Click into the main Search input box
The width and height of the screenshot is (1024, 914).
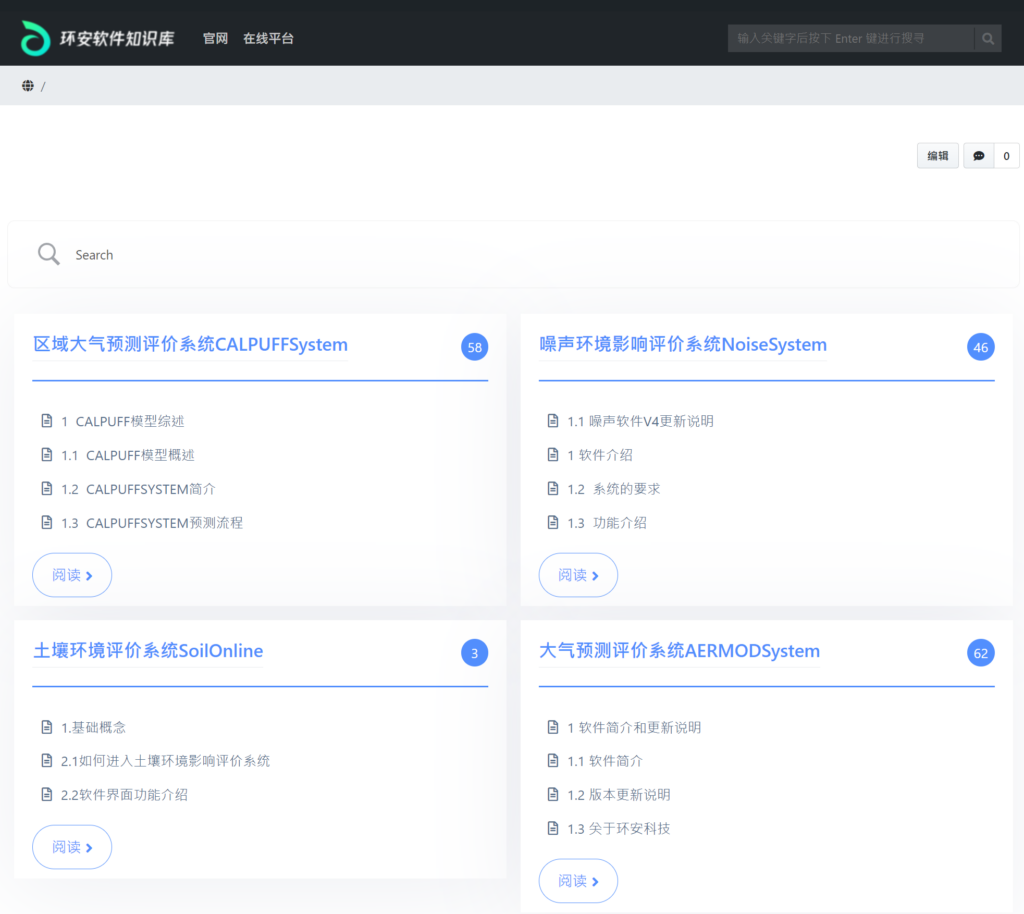pyautogui.click(x=500, y=255)
